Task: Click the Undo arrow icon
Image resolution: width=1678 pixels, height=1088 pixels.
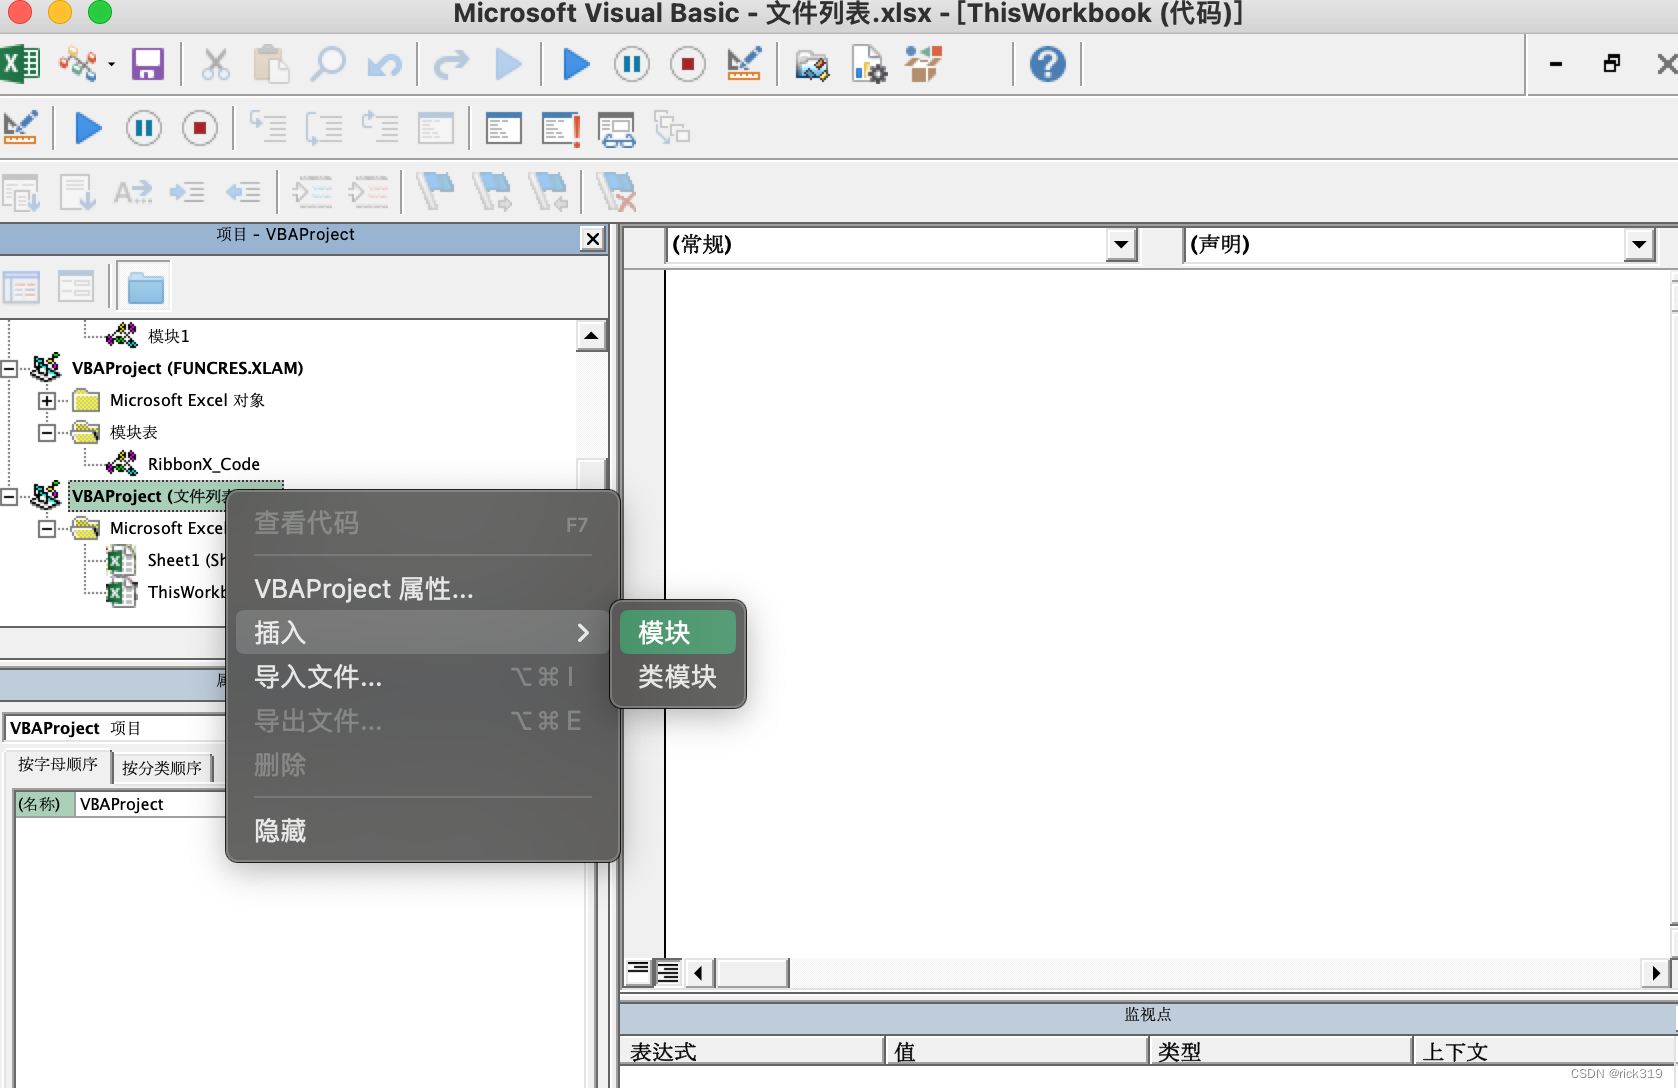Action: pos(384,65)
